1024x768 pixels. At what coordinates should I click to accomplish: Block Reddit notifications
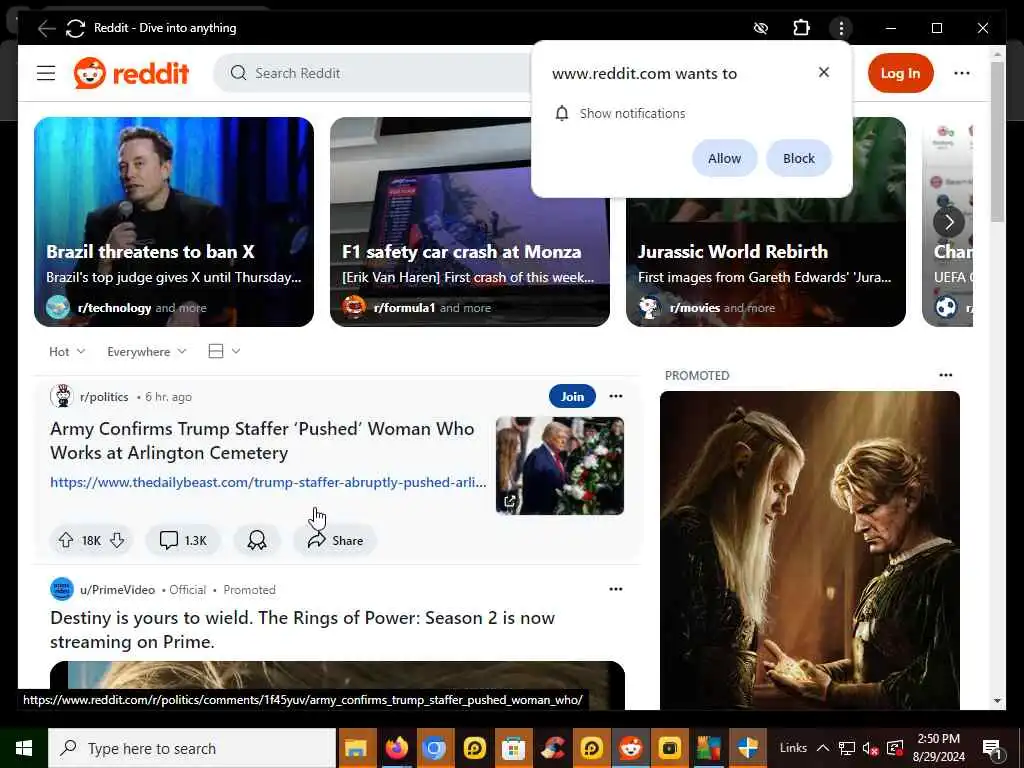click(x=798, y=158)
